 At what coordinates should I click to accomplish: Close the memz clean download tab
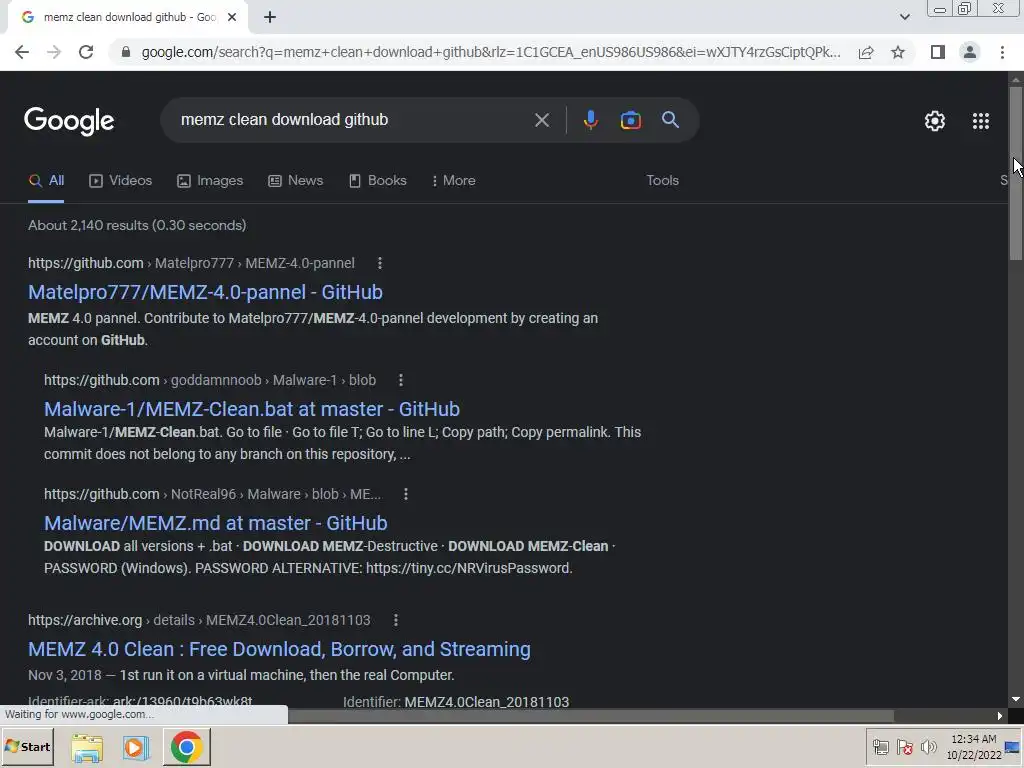(x=232, y=18)
